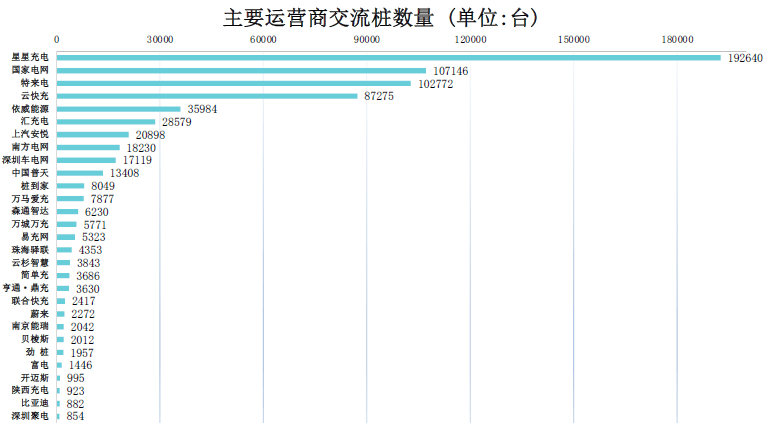Select the axis tick label 90000
The width and height of the screenshot is (770, 431).
(x=366, y=40)
